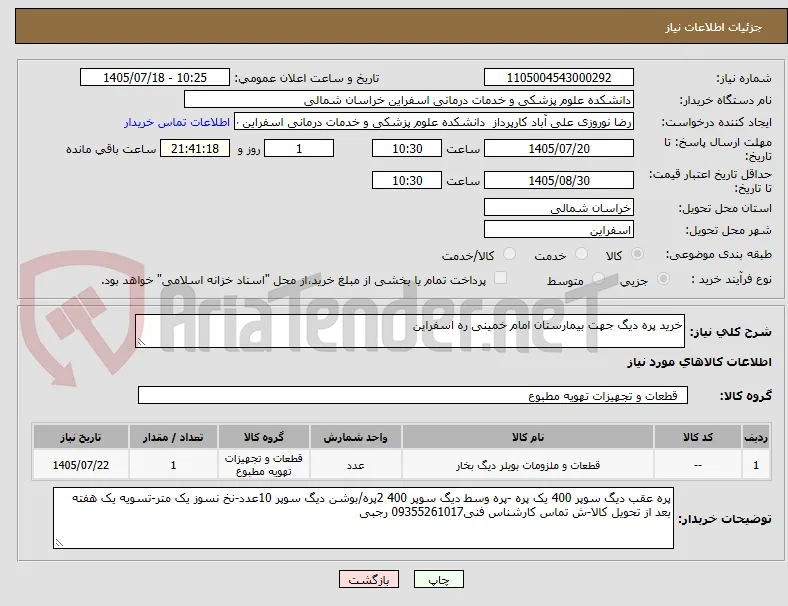This screenshot has width=788, height=606.
Task: Click the نوع فرآیند خرید label
Action: tap(731, 279)
